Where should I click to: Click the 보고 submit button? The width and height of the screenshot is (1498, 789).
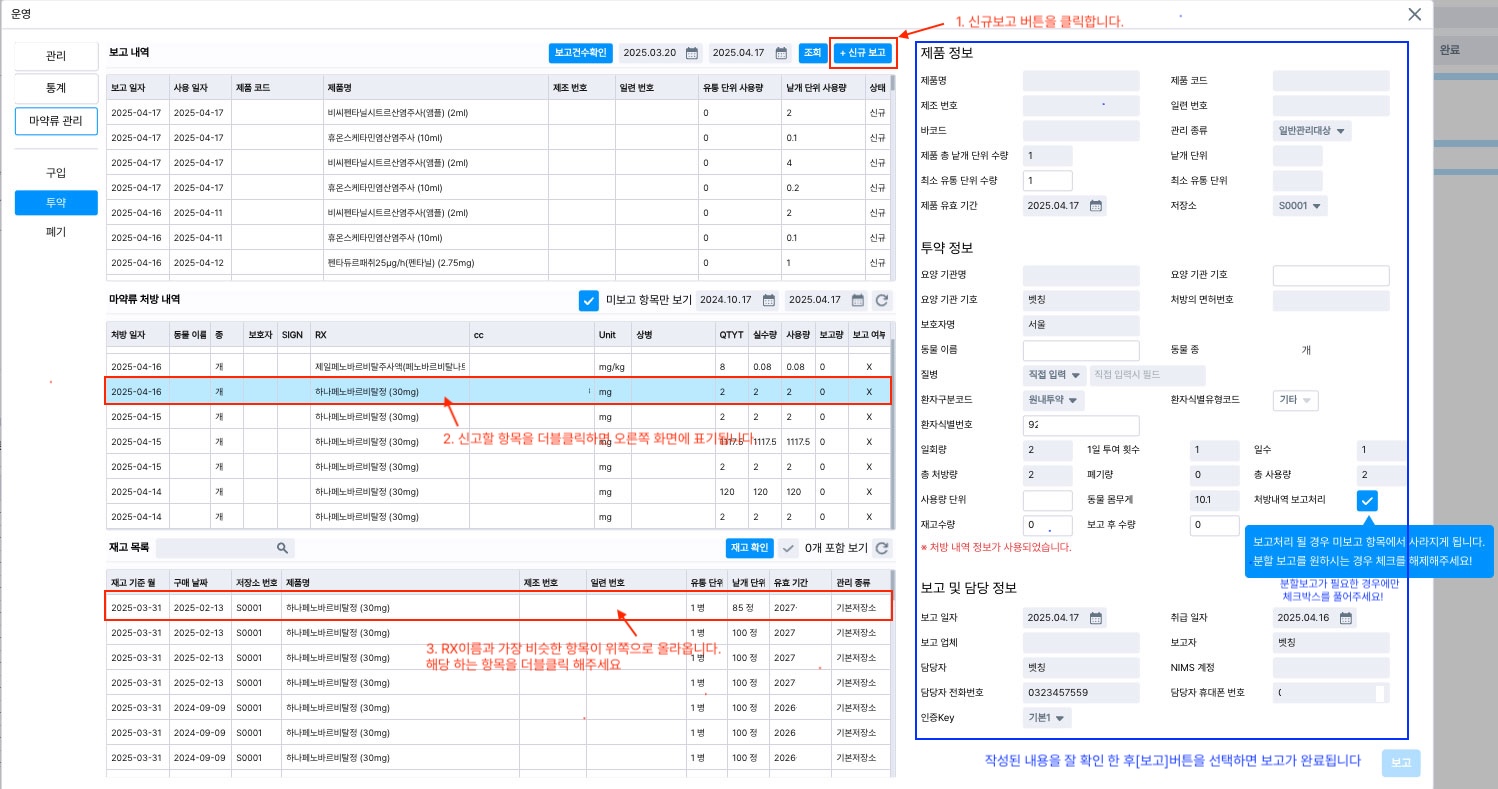click(x=1400, y=763)
